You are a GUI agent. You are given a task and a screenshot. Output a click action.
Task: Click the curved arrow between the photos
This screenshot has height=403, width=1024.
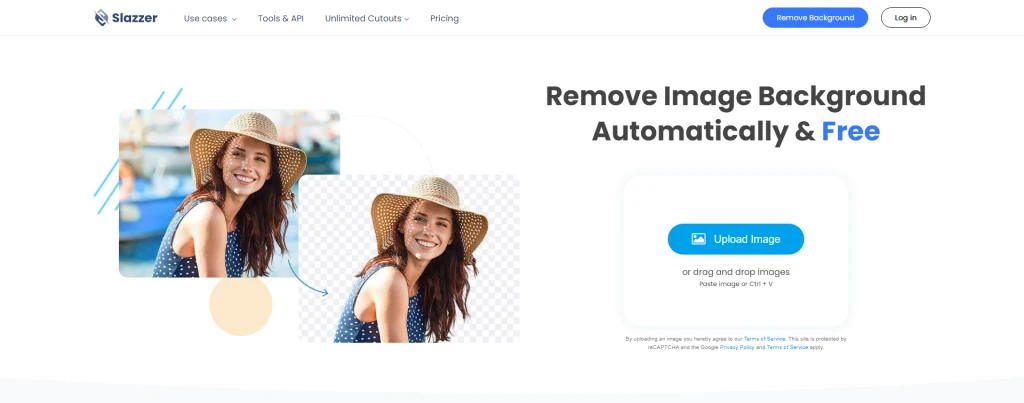pyautogui.click(x=307, y=278)
